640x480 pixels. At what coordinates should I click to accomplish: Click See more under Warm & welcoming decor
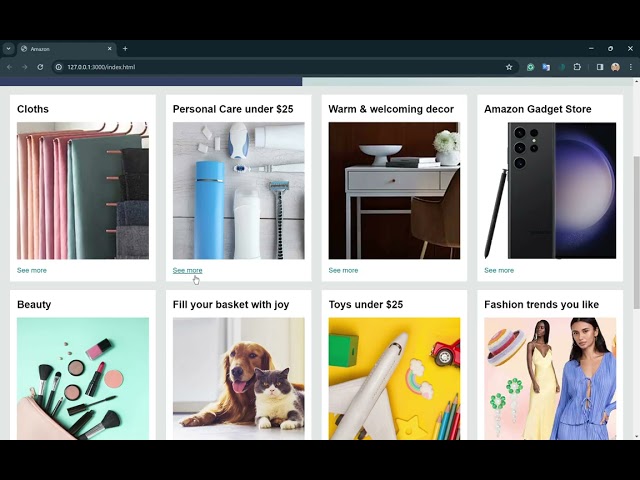point(343,270)
